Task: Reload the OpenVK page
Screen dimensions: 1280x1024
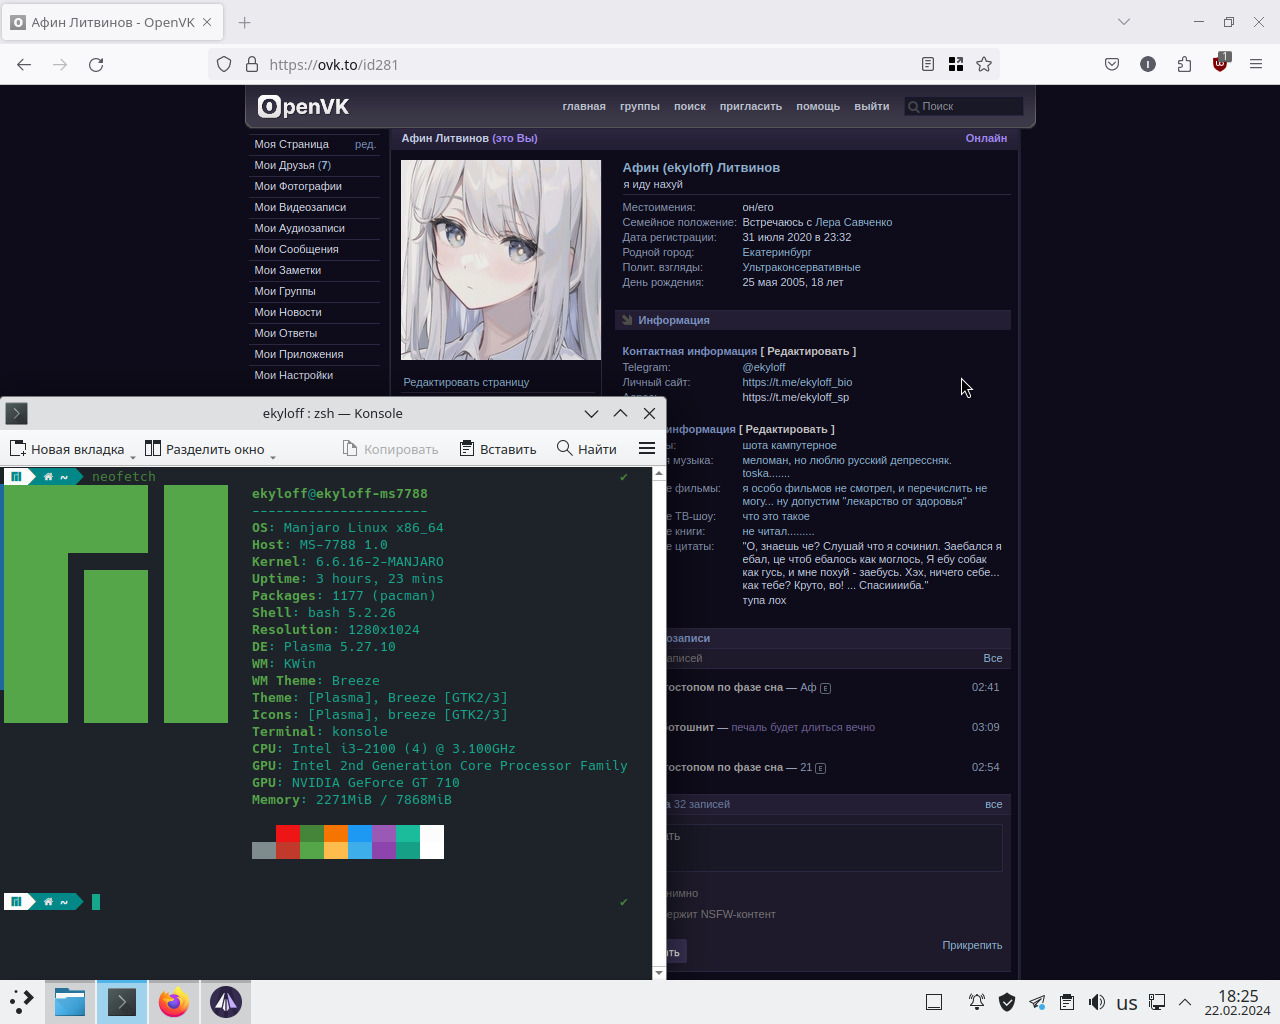Action: 96,64
